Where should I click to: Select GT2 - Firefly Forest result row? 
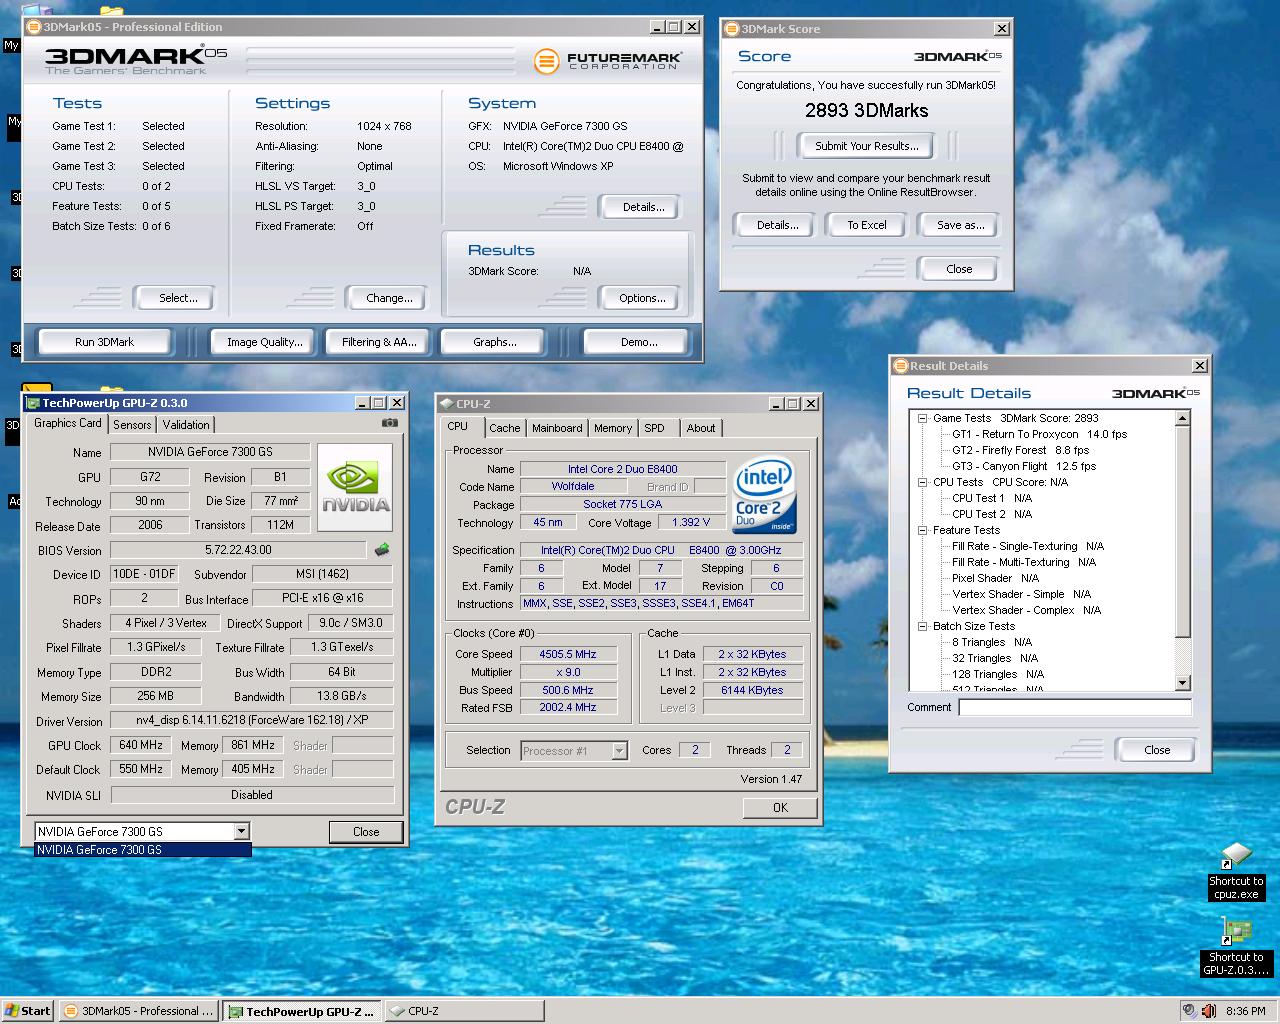(x=1020, y=450)
